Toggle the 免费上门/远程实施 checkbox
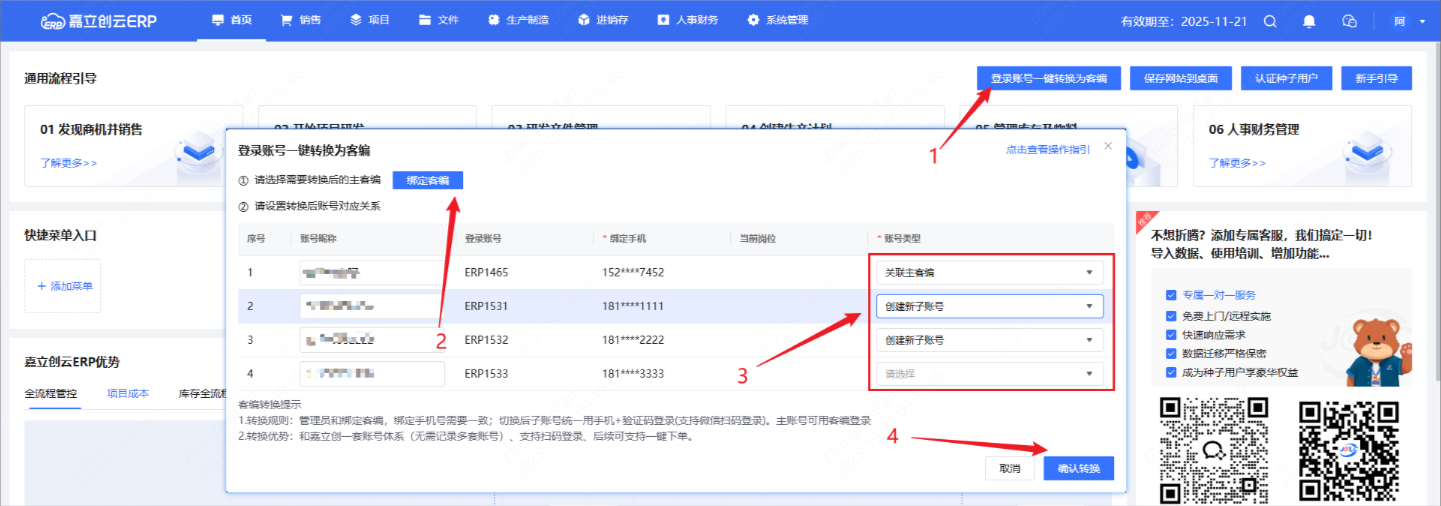Screen dimensions: 1441x506 tap(1171, 315)
